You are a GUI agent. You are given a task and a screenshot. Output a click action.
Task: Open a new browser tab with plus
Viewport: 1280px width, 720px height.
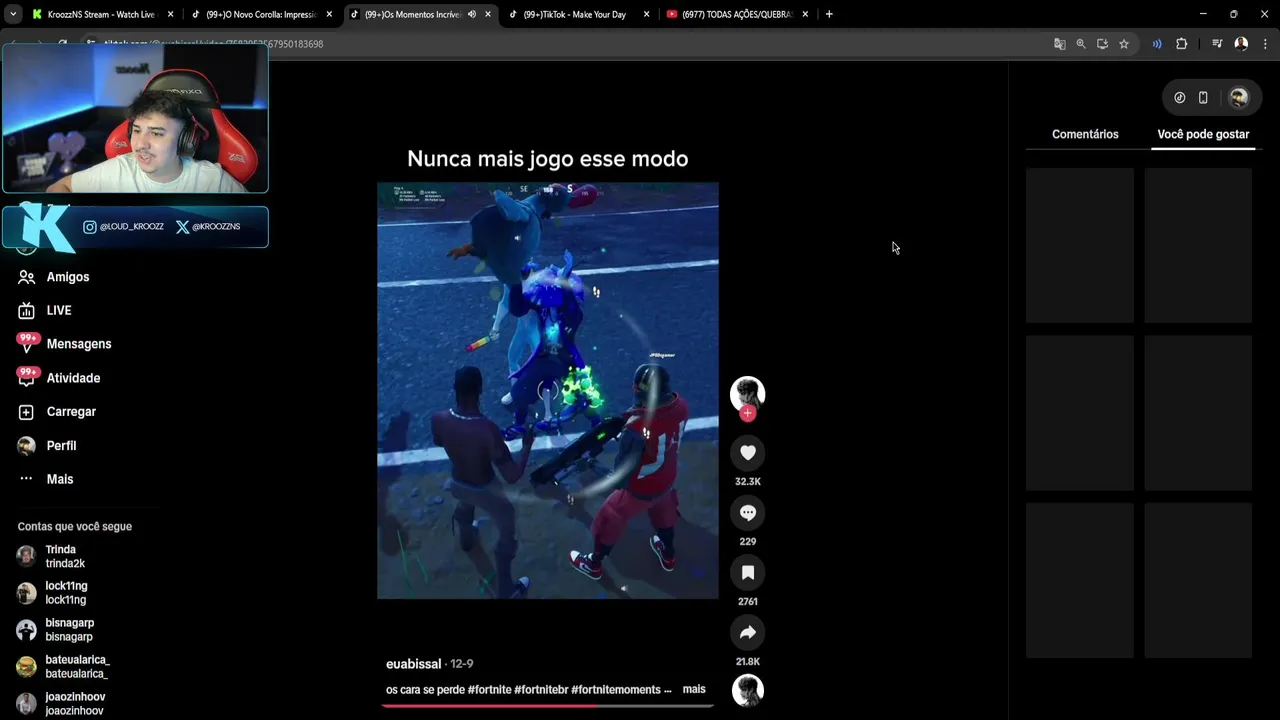829,14
